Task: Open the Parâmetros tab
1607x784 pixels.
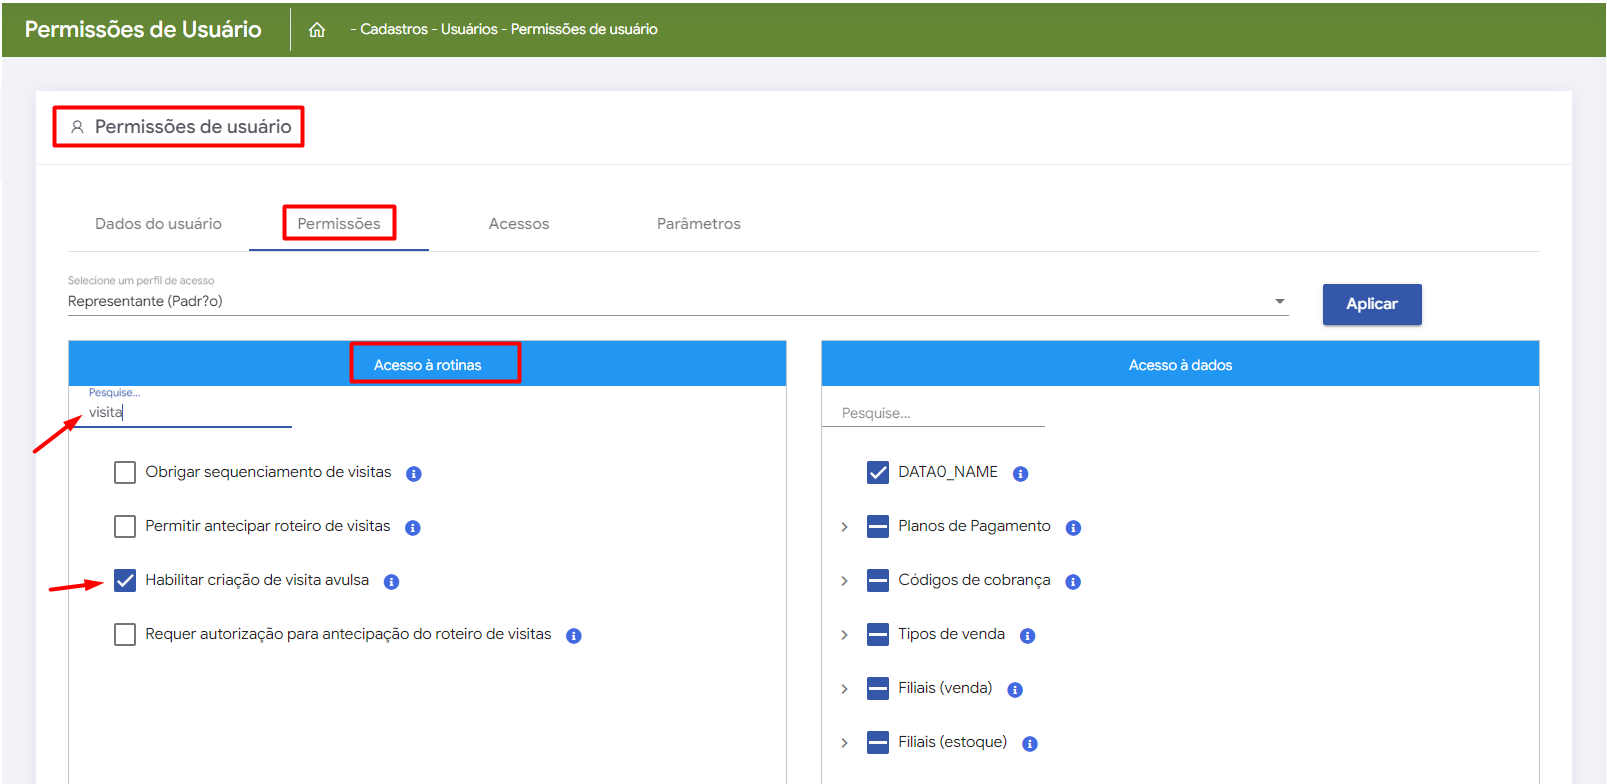Action: [698, 224]
